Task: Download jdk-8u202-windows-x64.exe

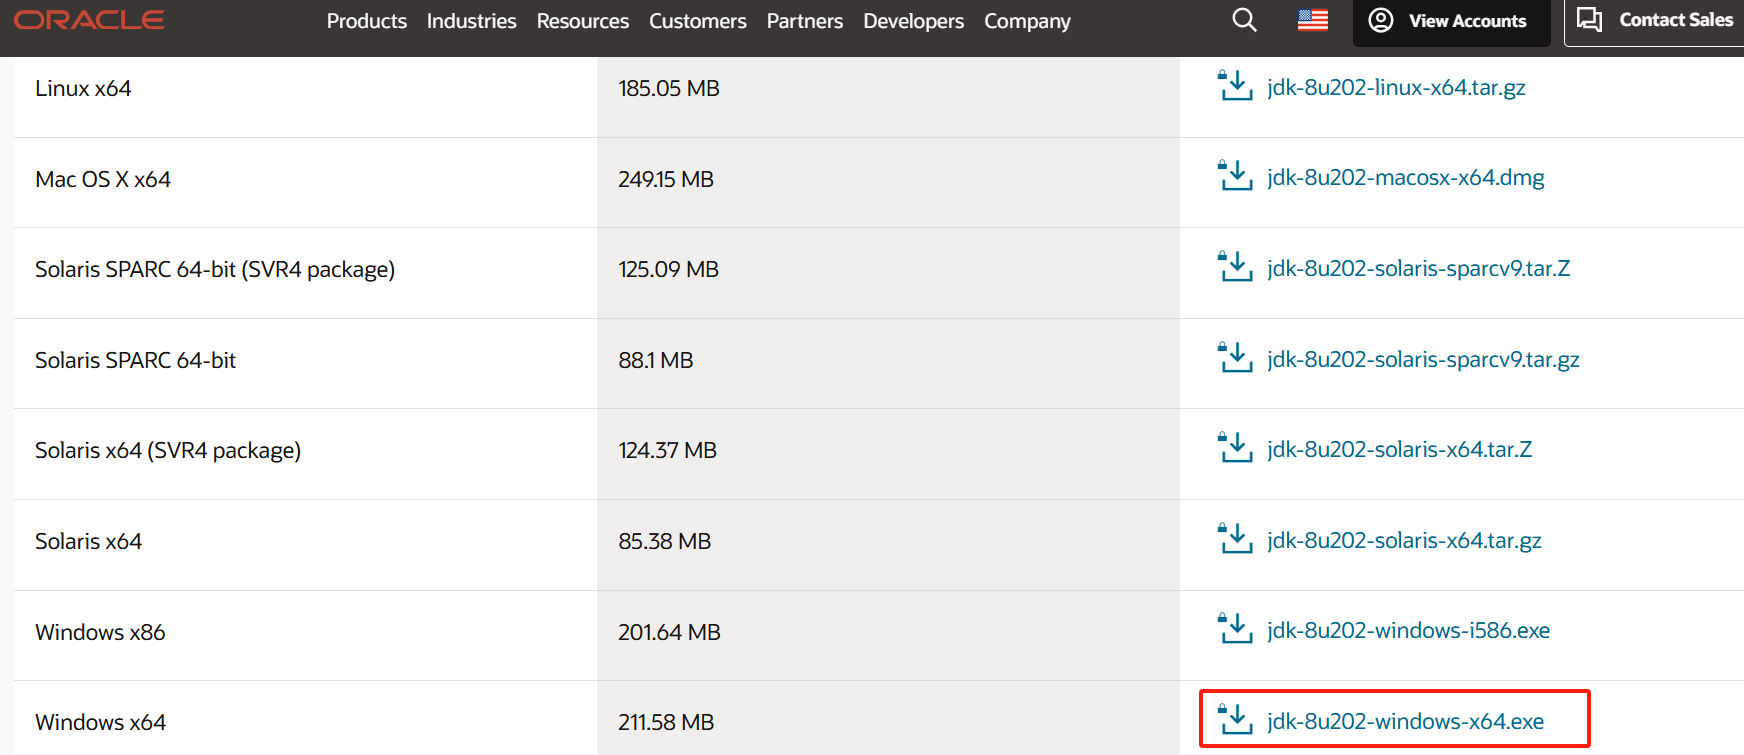Action: [x=1405, y=721]
